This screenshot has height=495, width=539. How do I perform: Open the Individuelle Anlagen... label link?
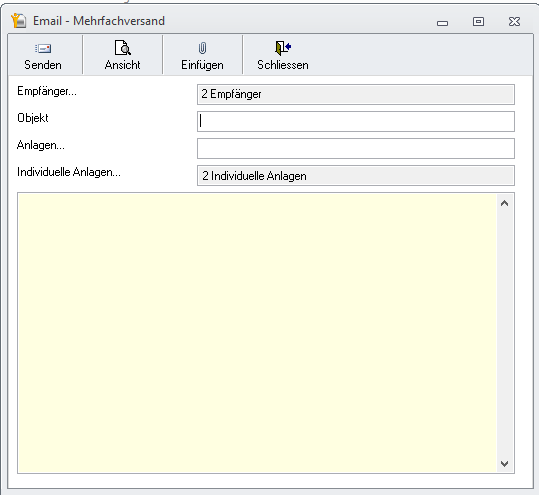(69, 172)
